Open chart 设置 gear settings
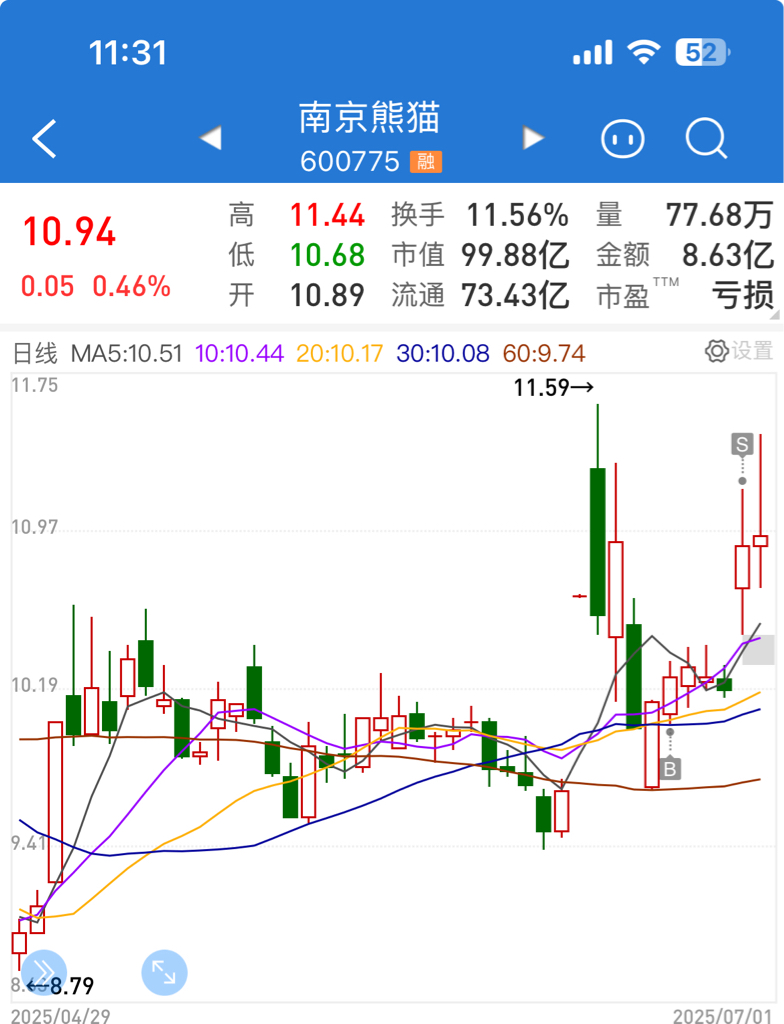Screen dimensions: 784x1024 point(739,351)
